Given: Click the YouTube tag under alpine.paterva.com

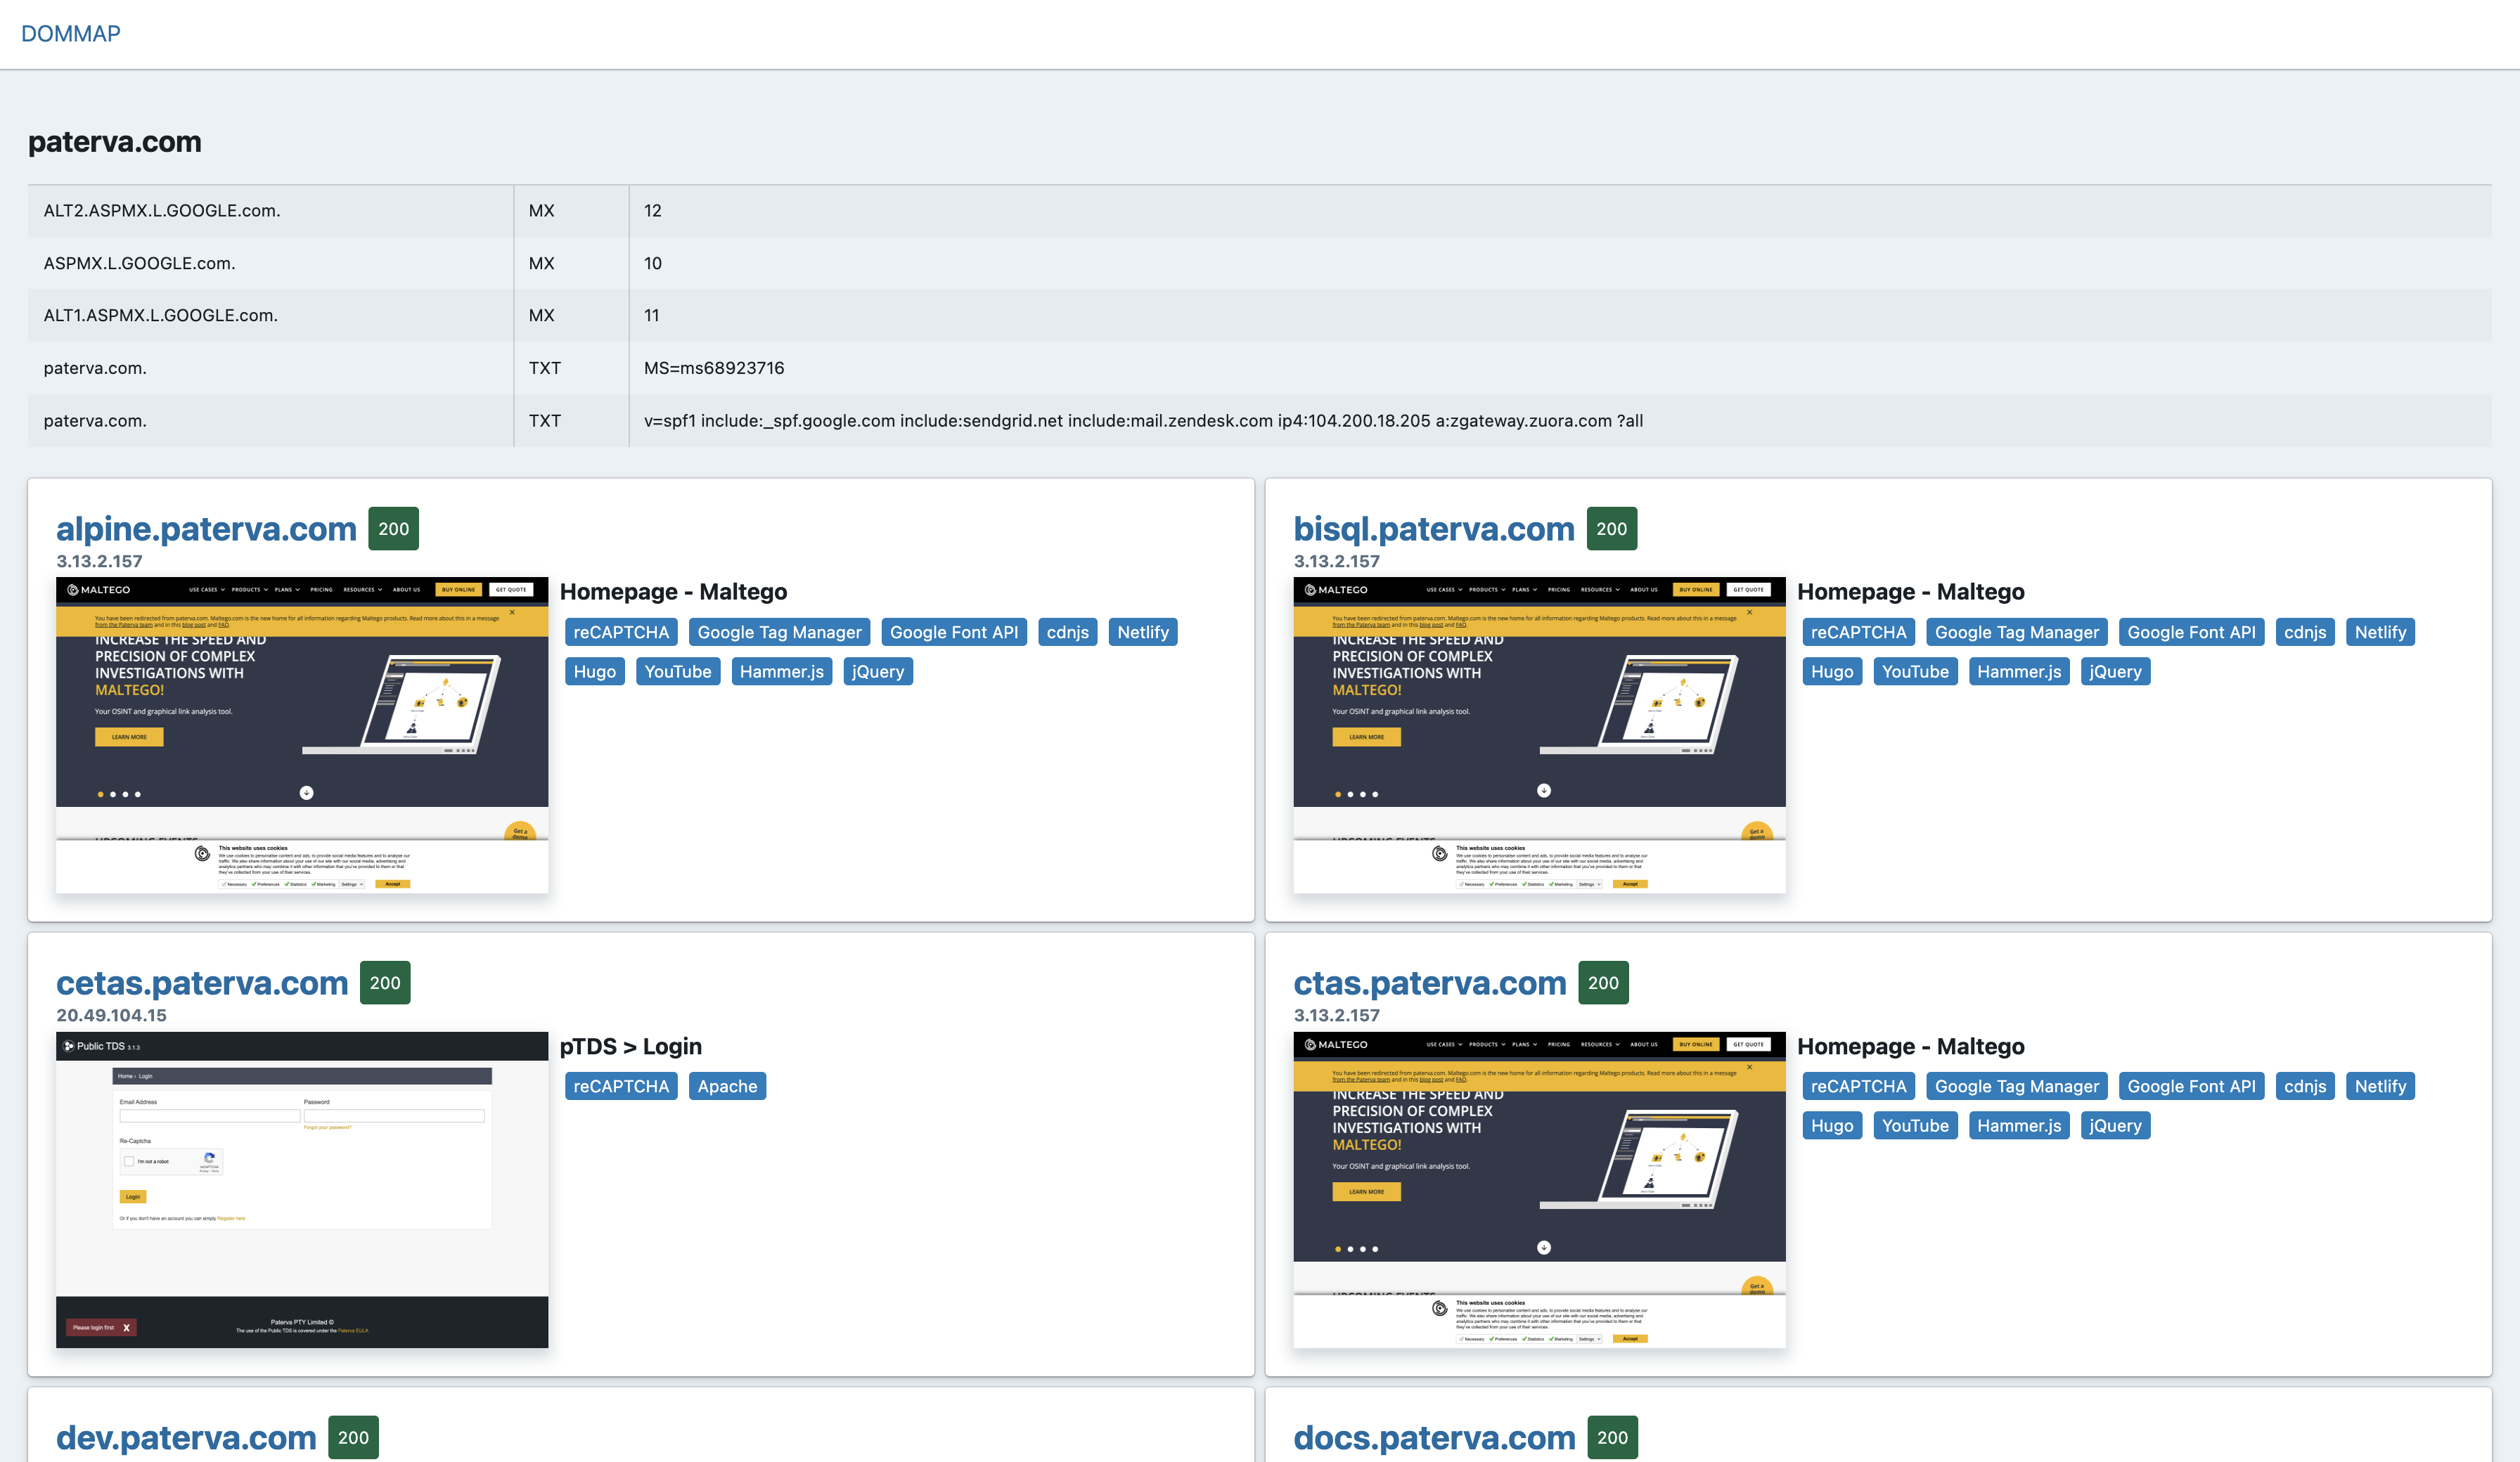Looking at the screenshot, I should click(x=678, y=671).
